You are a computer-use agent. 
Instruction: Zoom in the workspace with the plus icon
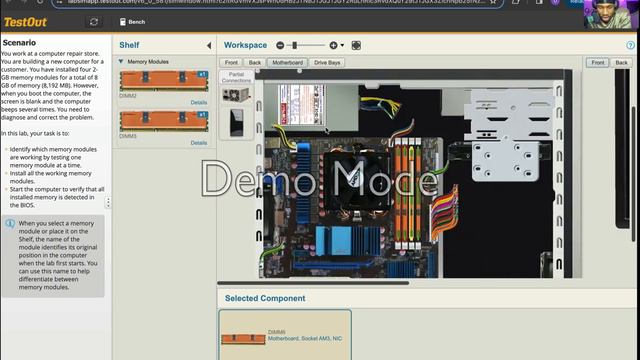pos(333,45)
